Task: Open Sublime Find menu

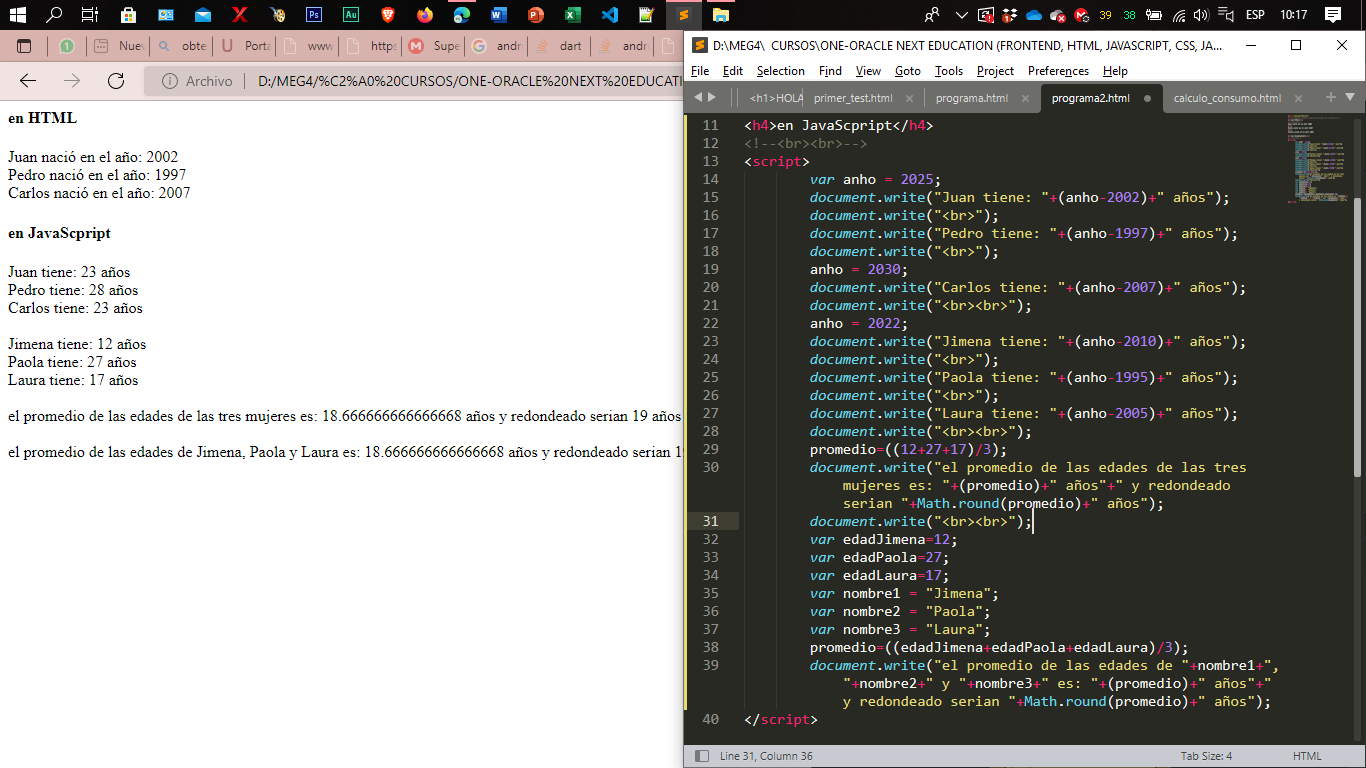Action: [x=830, y=71]
